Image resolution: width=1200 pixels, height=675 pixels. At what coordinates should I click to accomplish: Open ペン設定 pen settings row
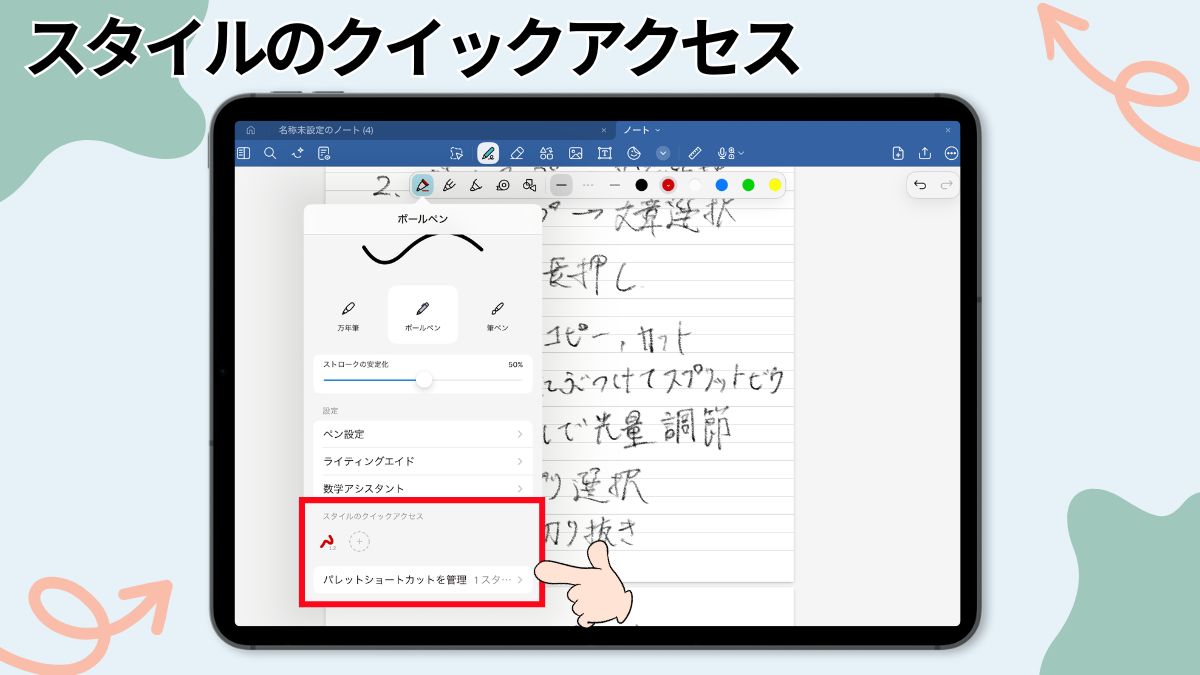[422, 434]
